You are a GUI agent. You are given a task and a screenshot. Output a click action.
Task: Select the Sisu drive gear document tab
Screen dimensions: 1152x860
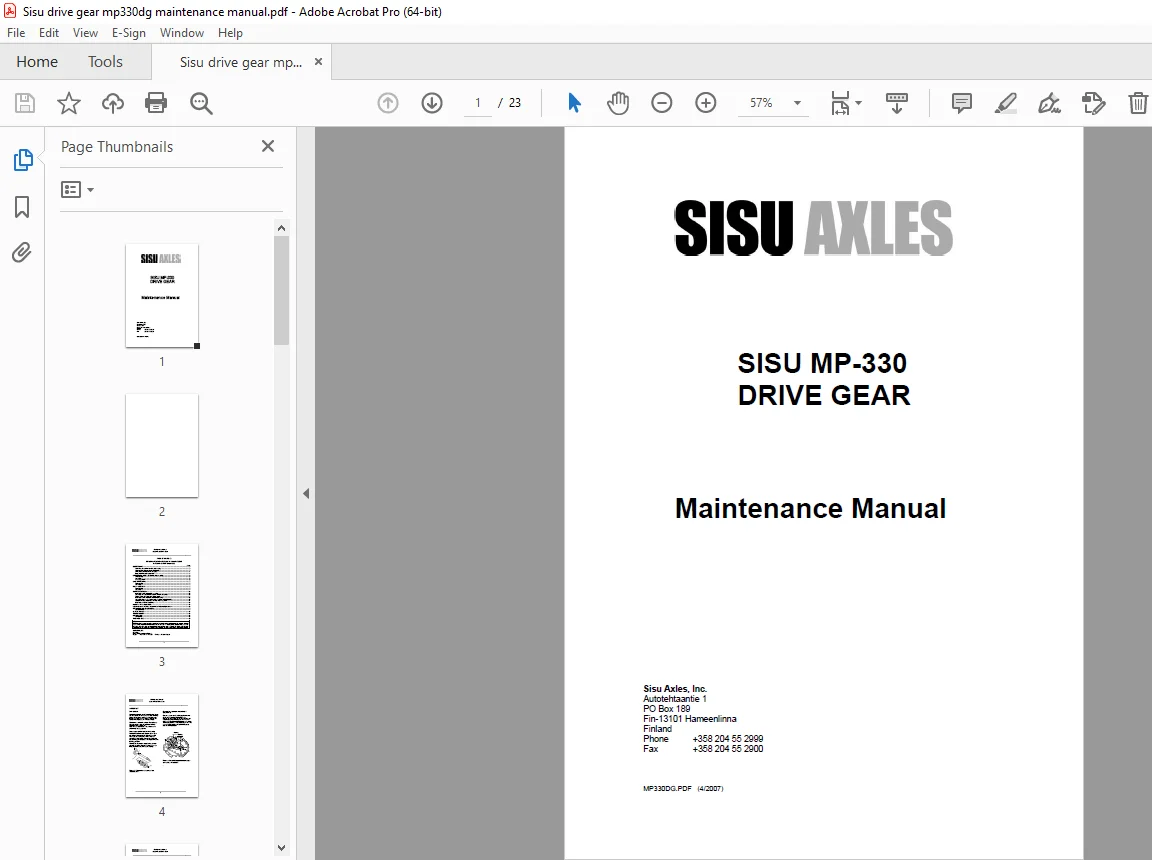[240, 62]
